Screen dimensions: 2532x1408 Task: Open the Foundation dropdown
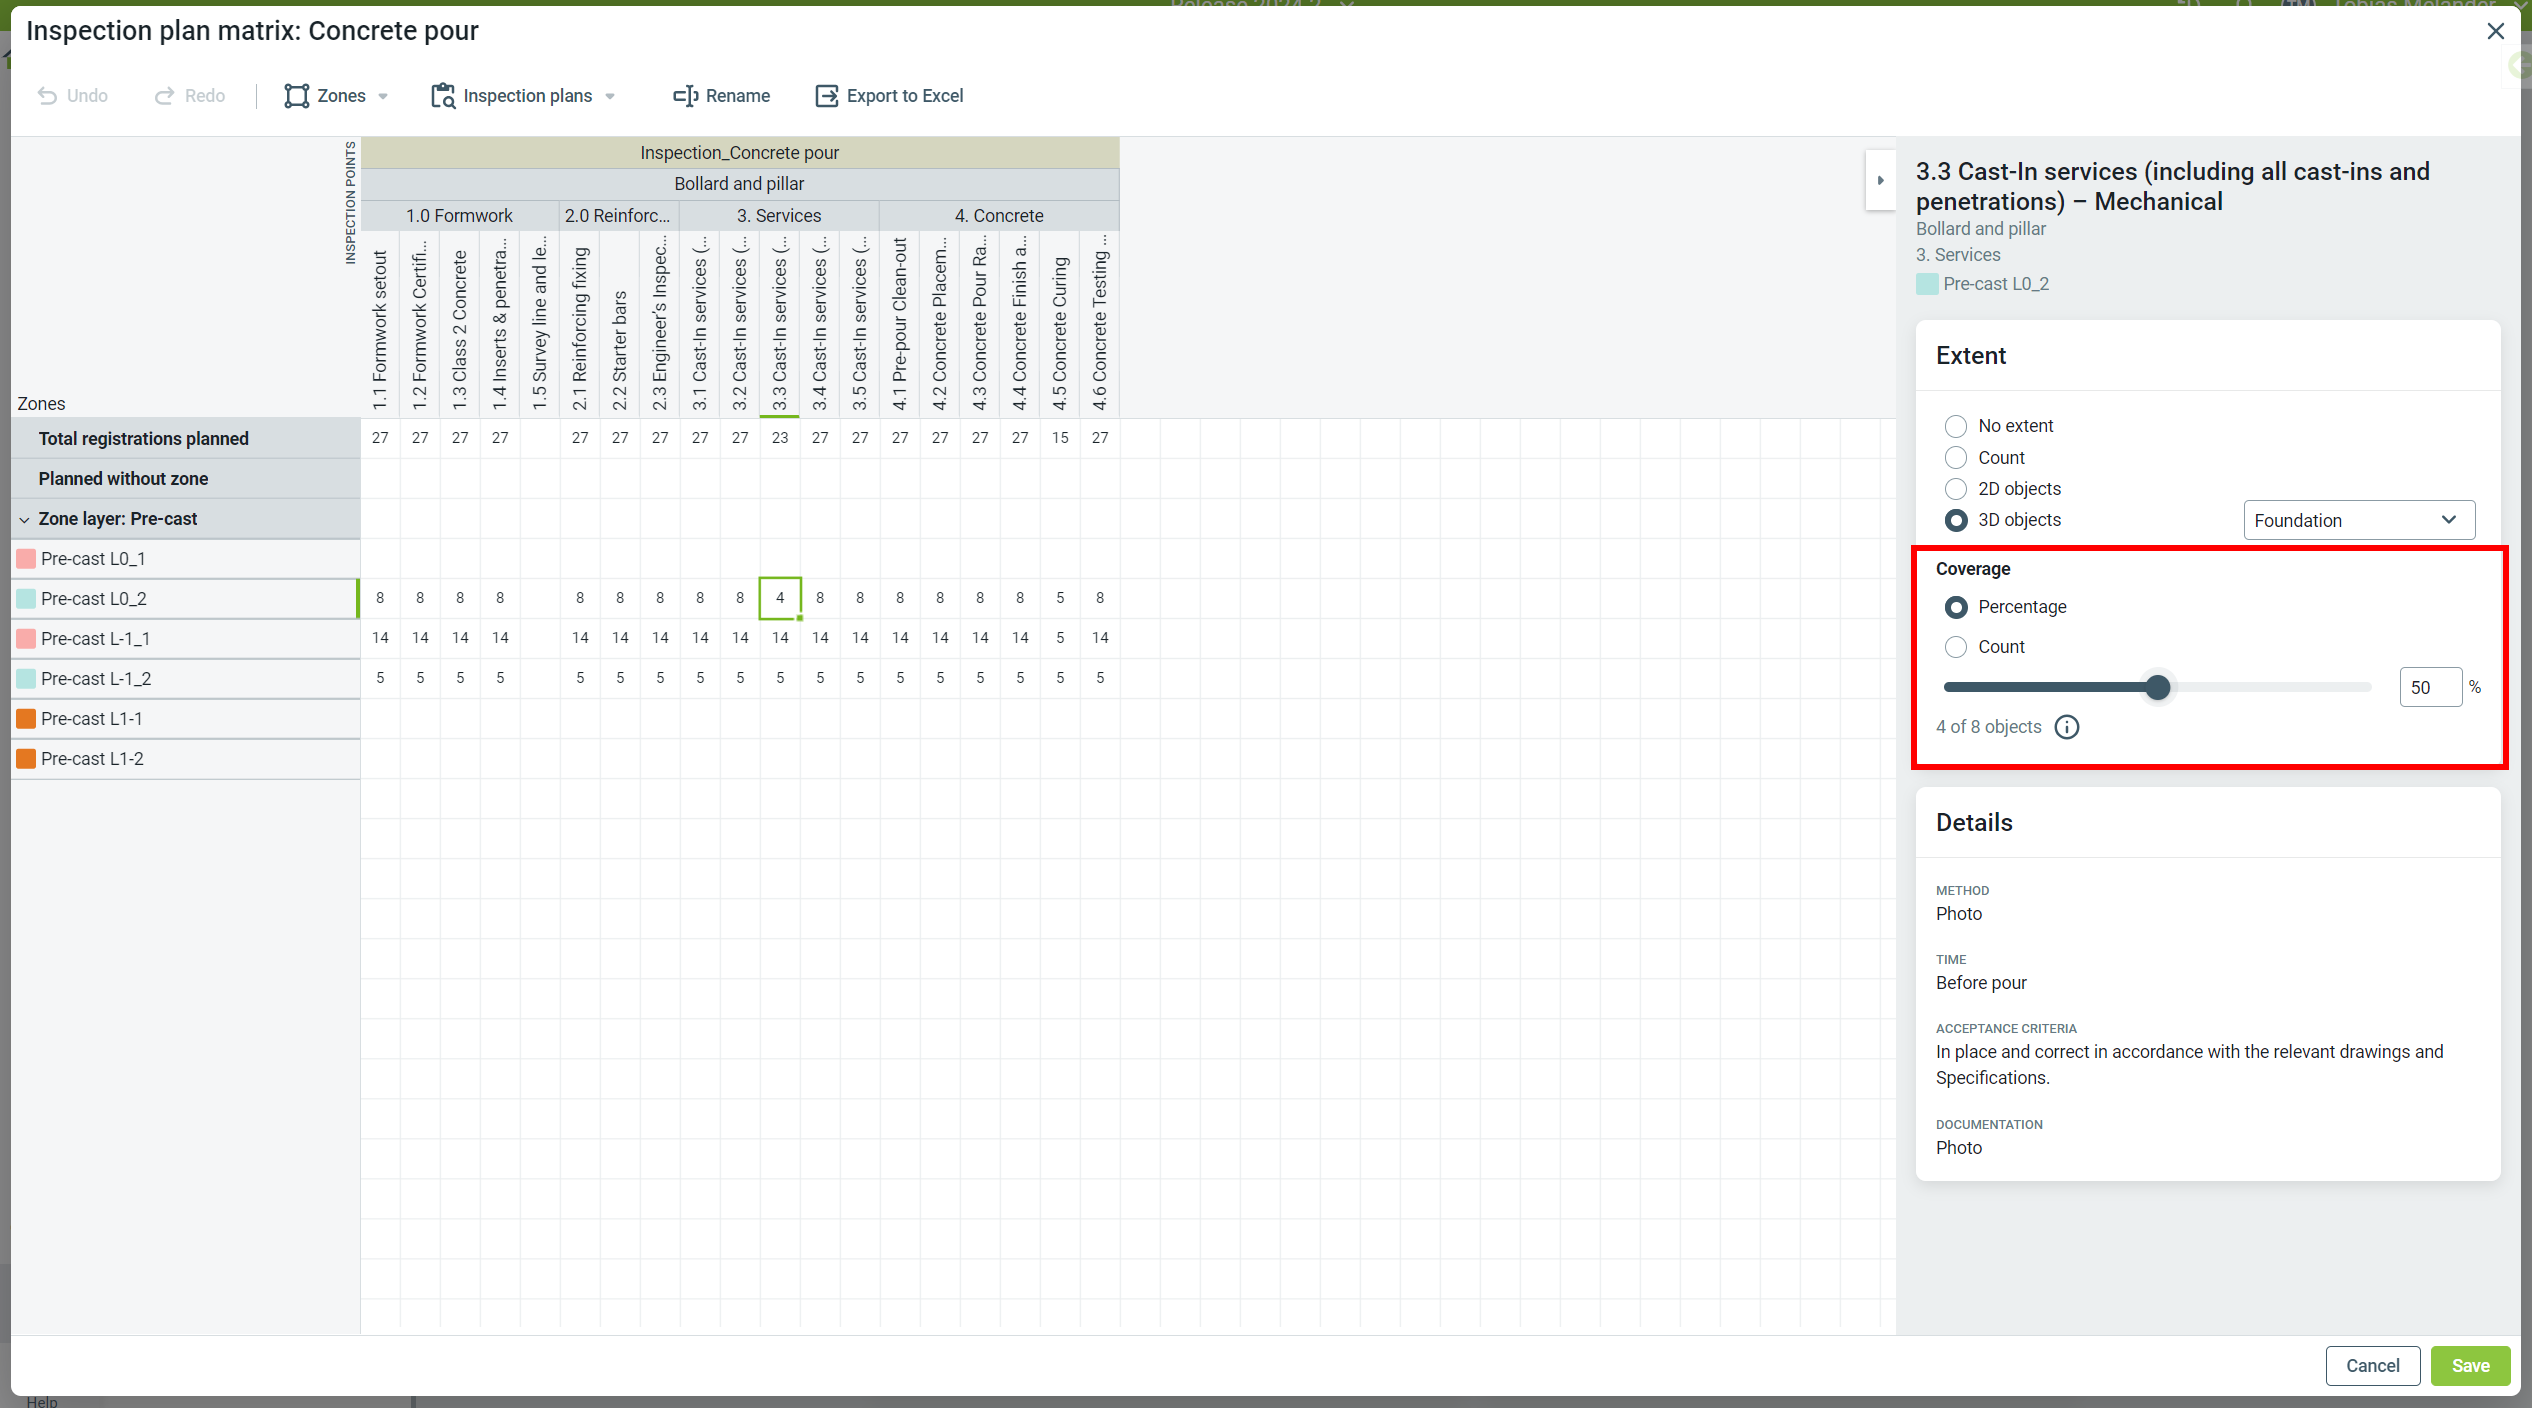click(x=2358, y=520)
